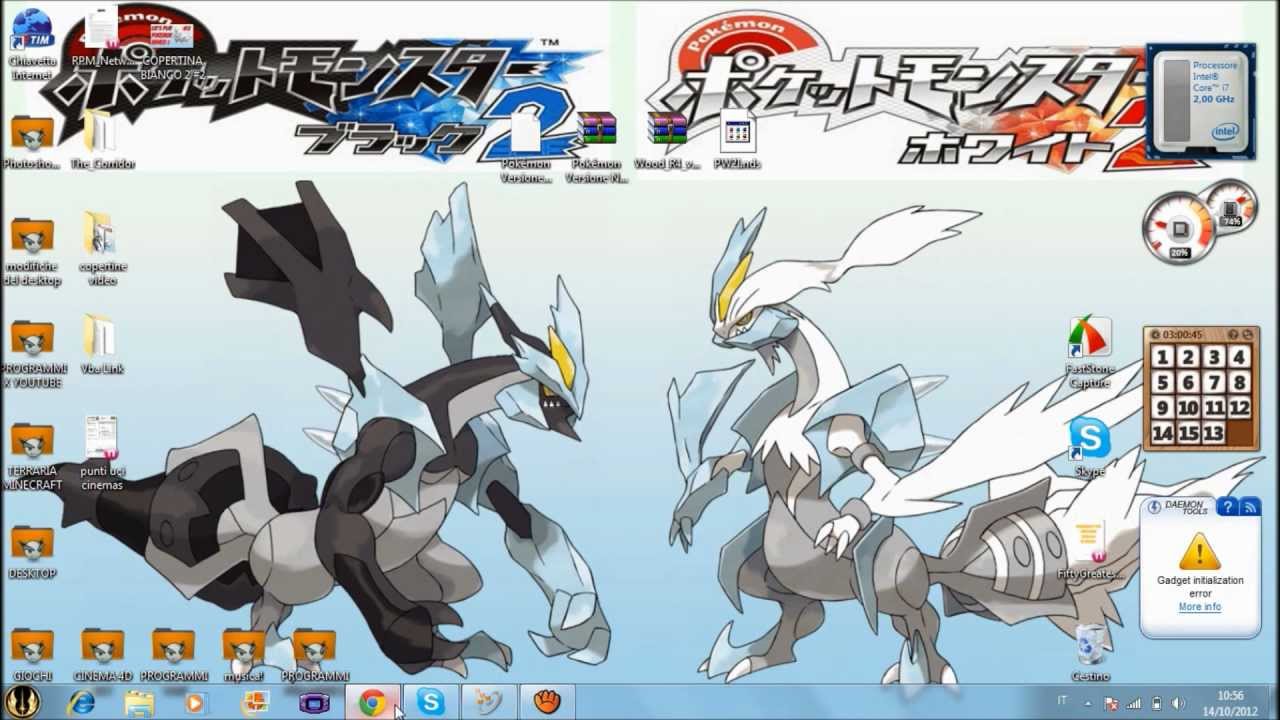Image resolution: width=1280 pixels, height=720 pixels.
Task: Open the clock showing 10:56
Action: (1231, 702)
